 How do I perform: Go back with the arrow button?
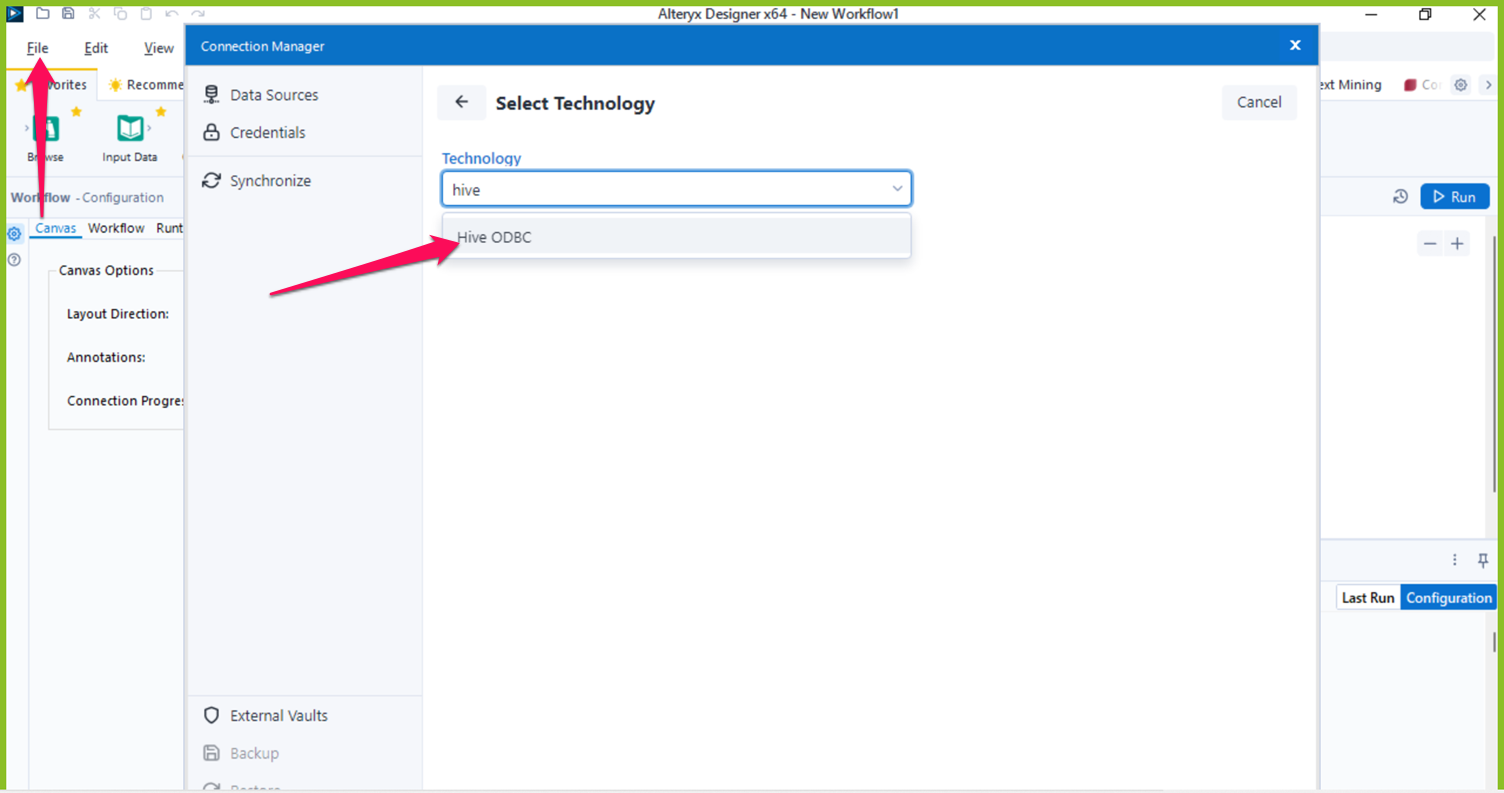point(461,102)
